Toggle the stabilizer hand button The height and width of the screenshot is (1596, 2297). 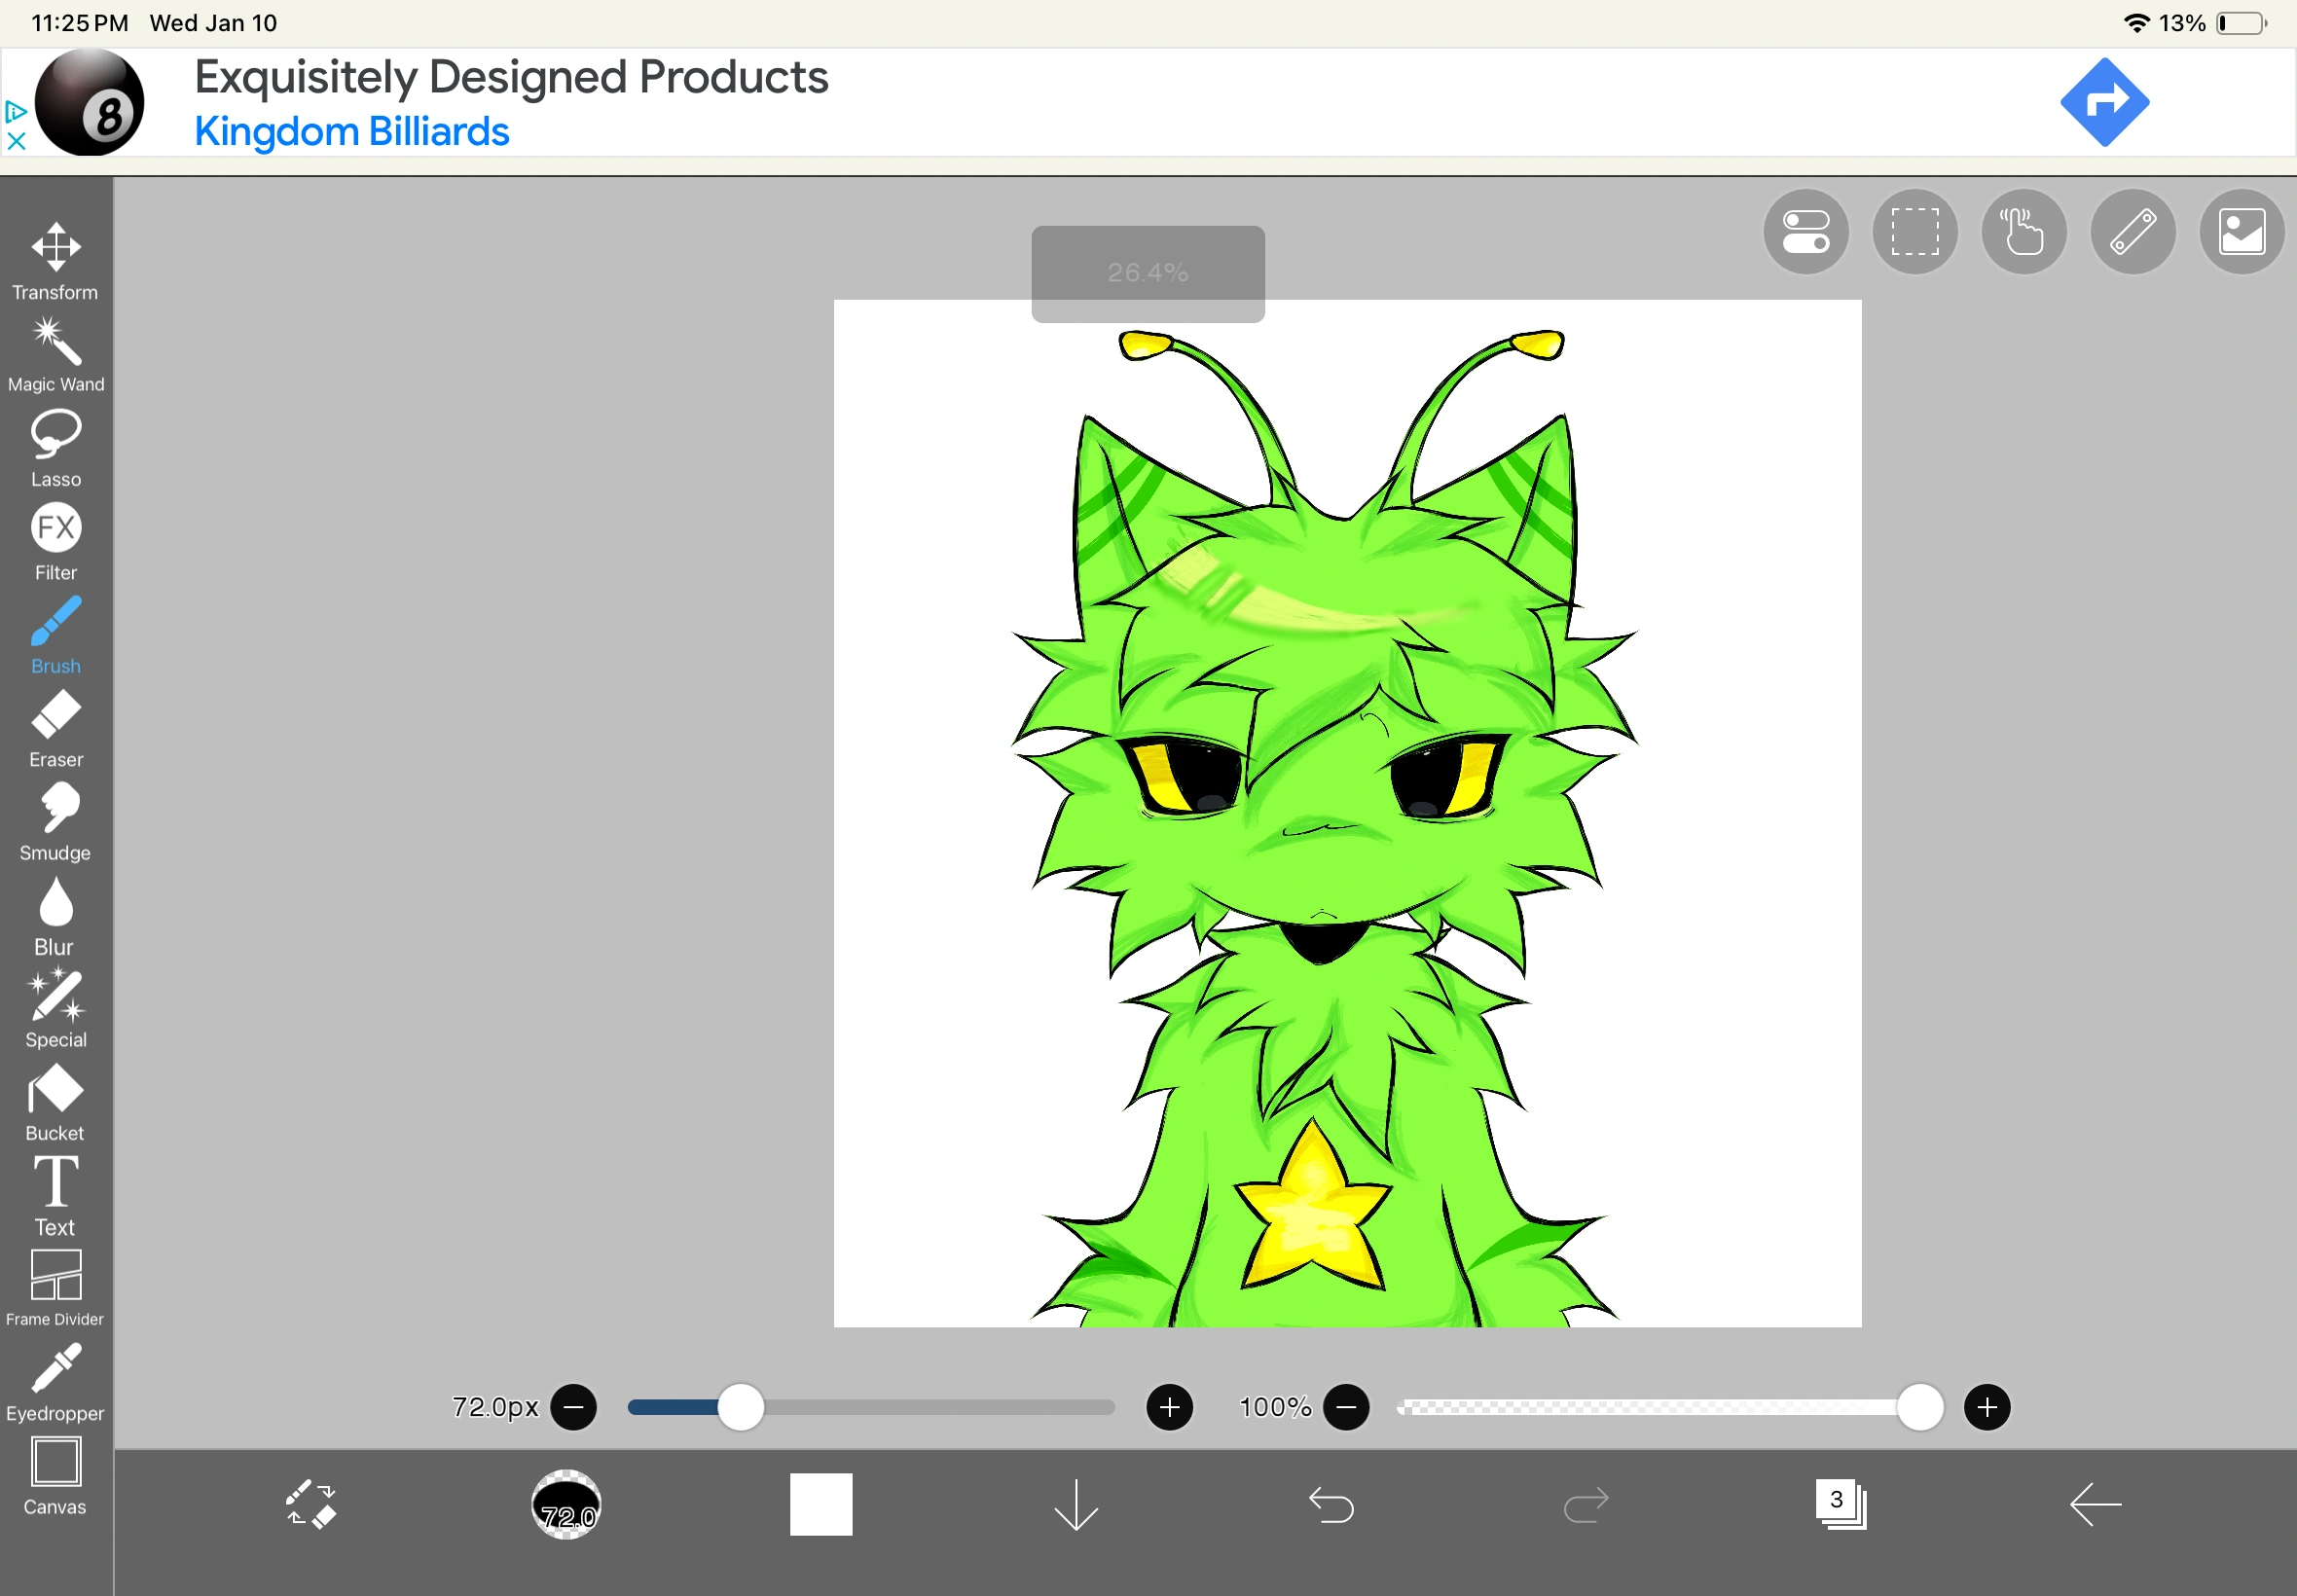pos(2023,232)
